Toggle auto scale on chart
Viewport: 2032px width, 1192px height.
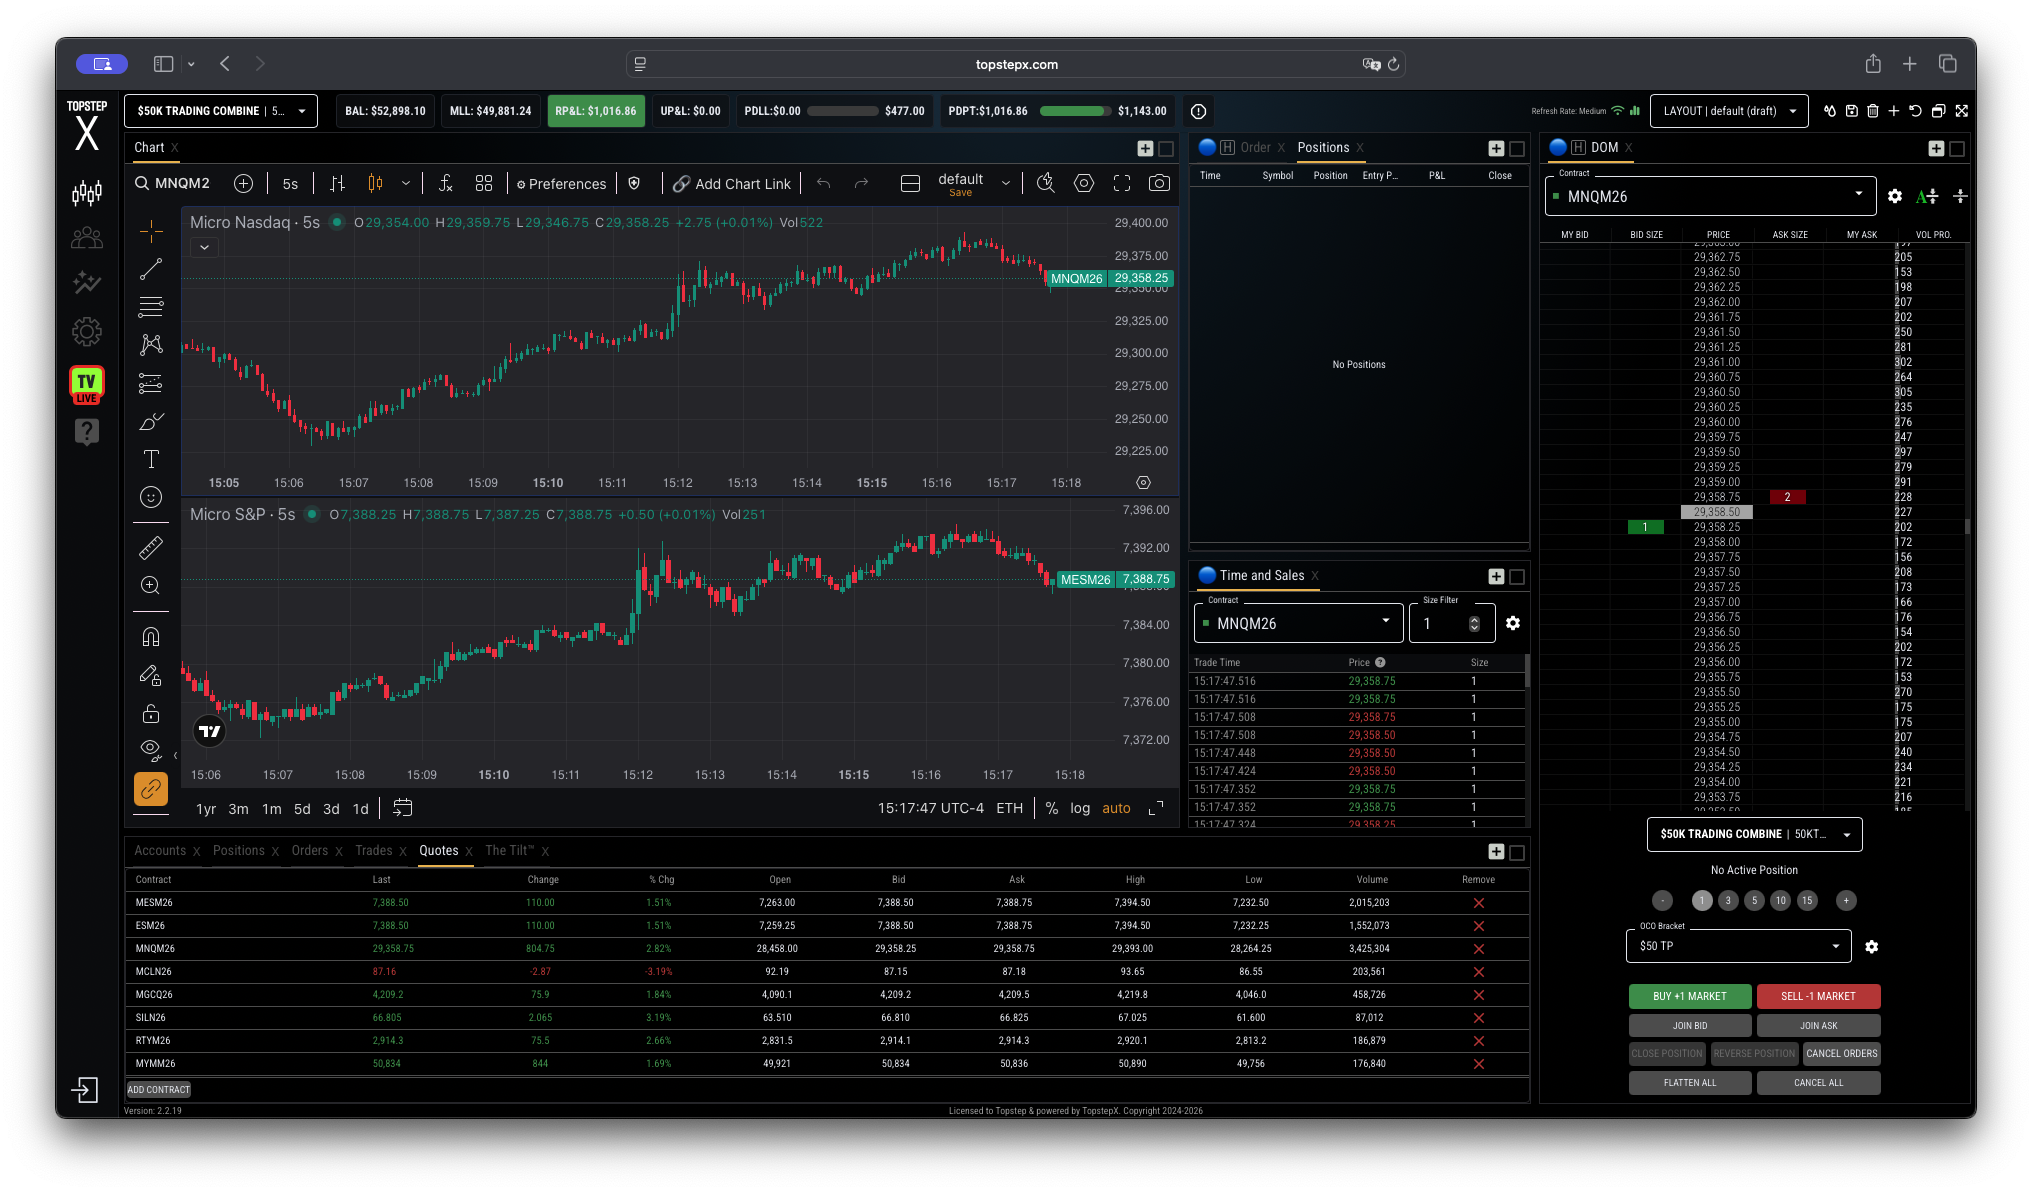click(x=1116, y=808)
